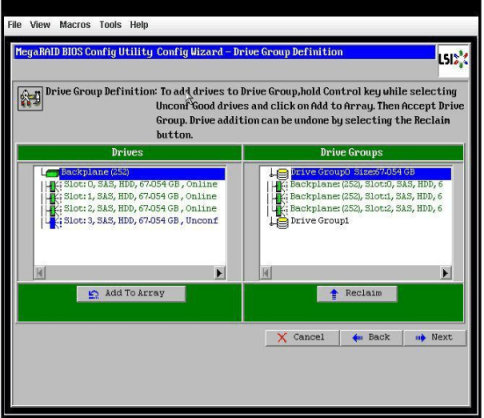
Task: Click the green Slot 0 drive icon in Drives
Action: (52, 185)
